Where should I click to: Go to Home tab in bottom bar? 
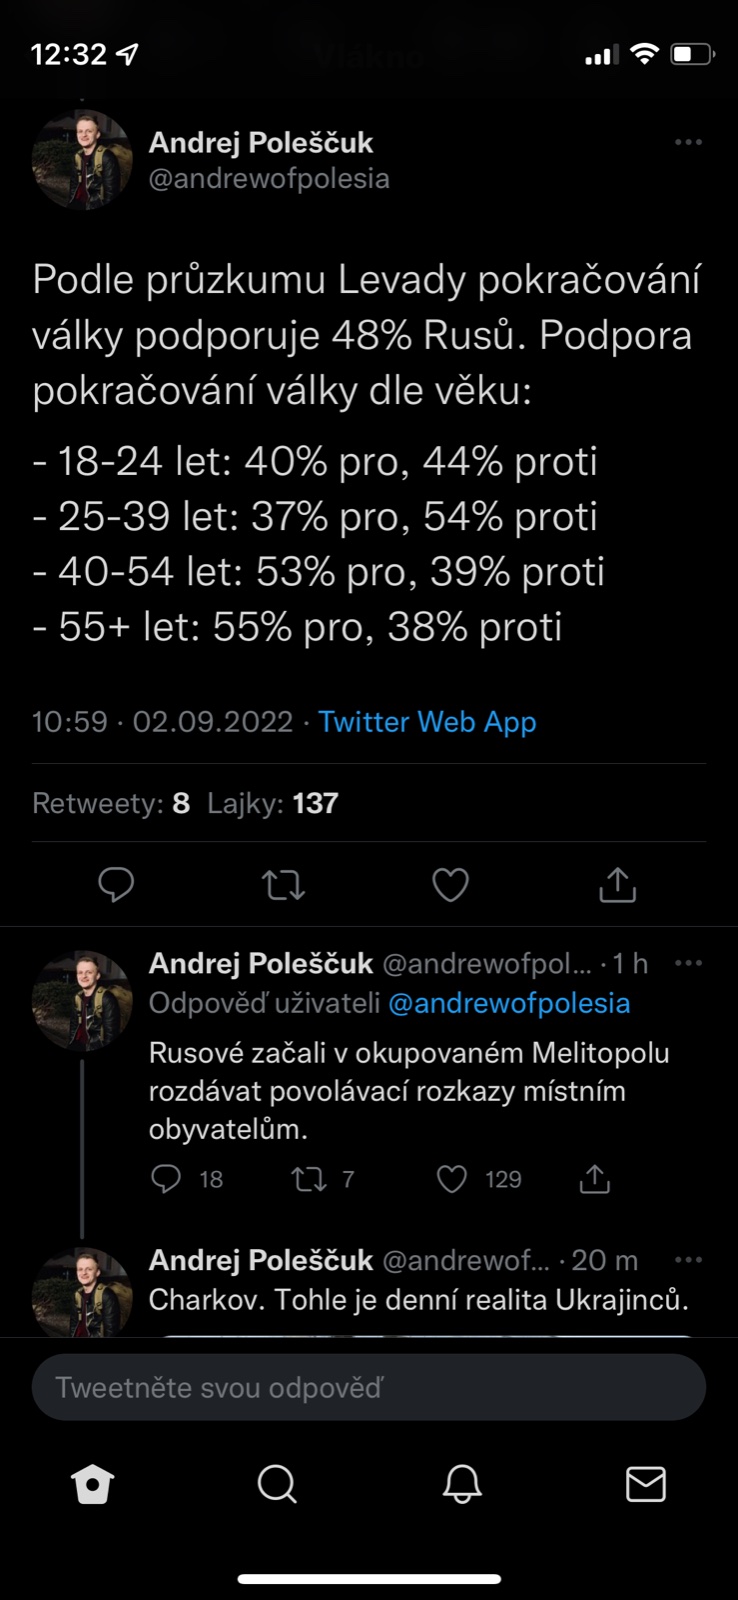93,1485
